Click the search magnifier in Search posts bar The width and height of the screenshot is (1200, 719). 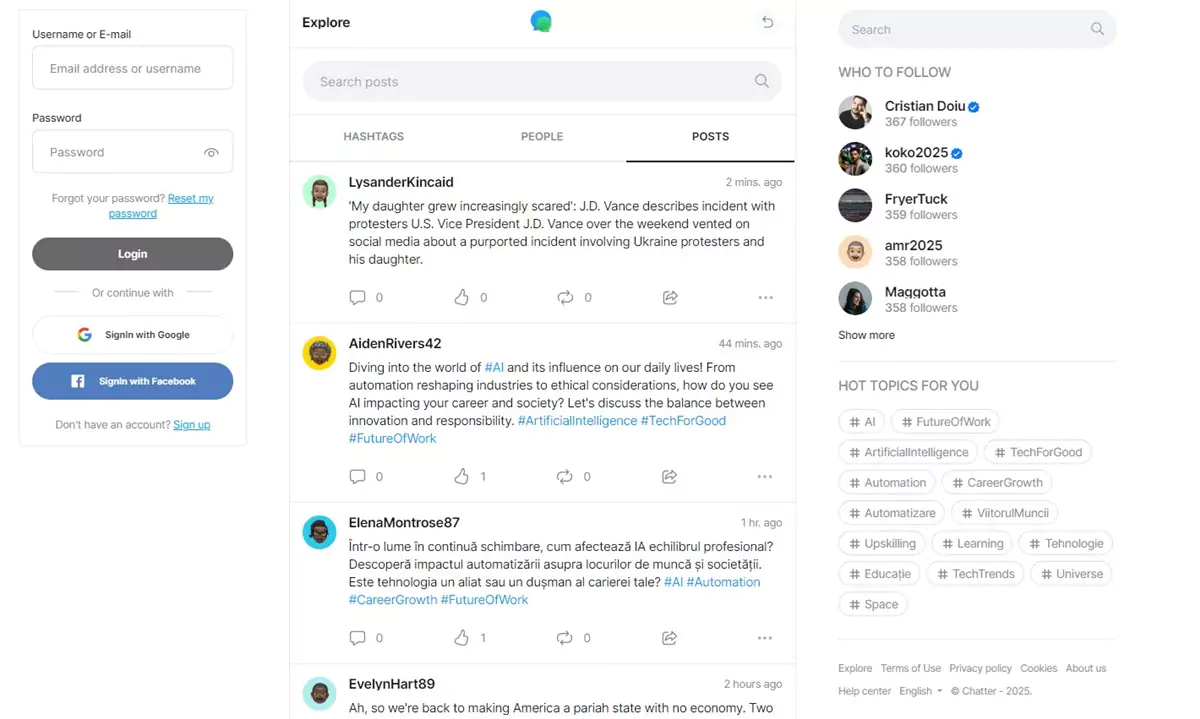point(761,82)
